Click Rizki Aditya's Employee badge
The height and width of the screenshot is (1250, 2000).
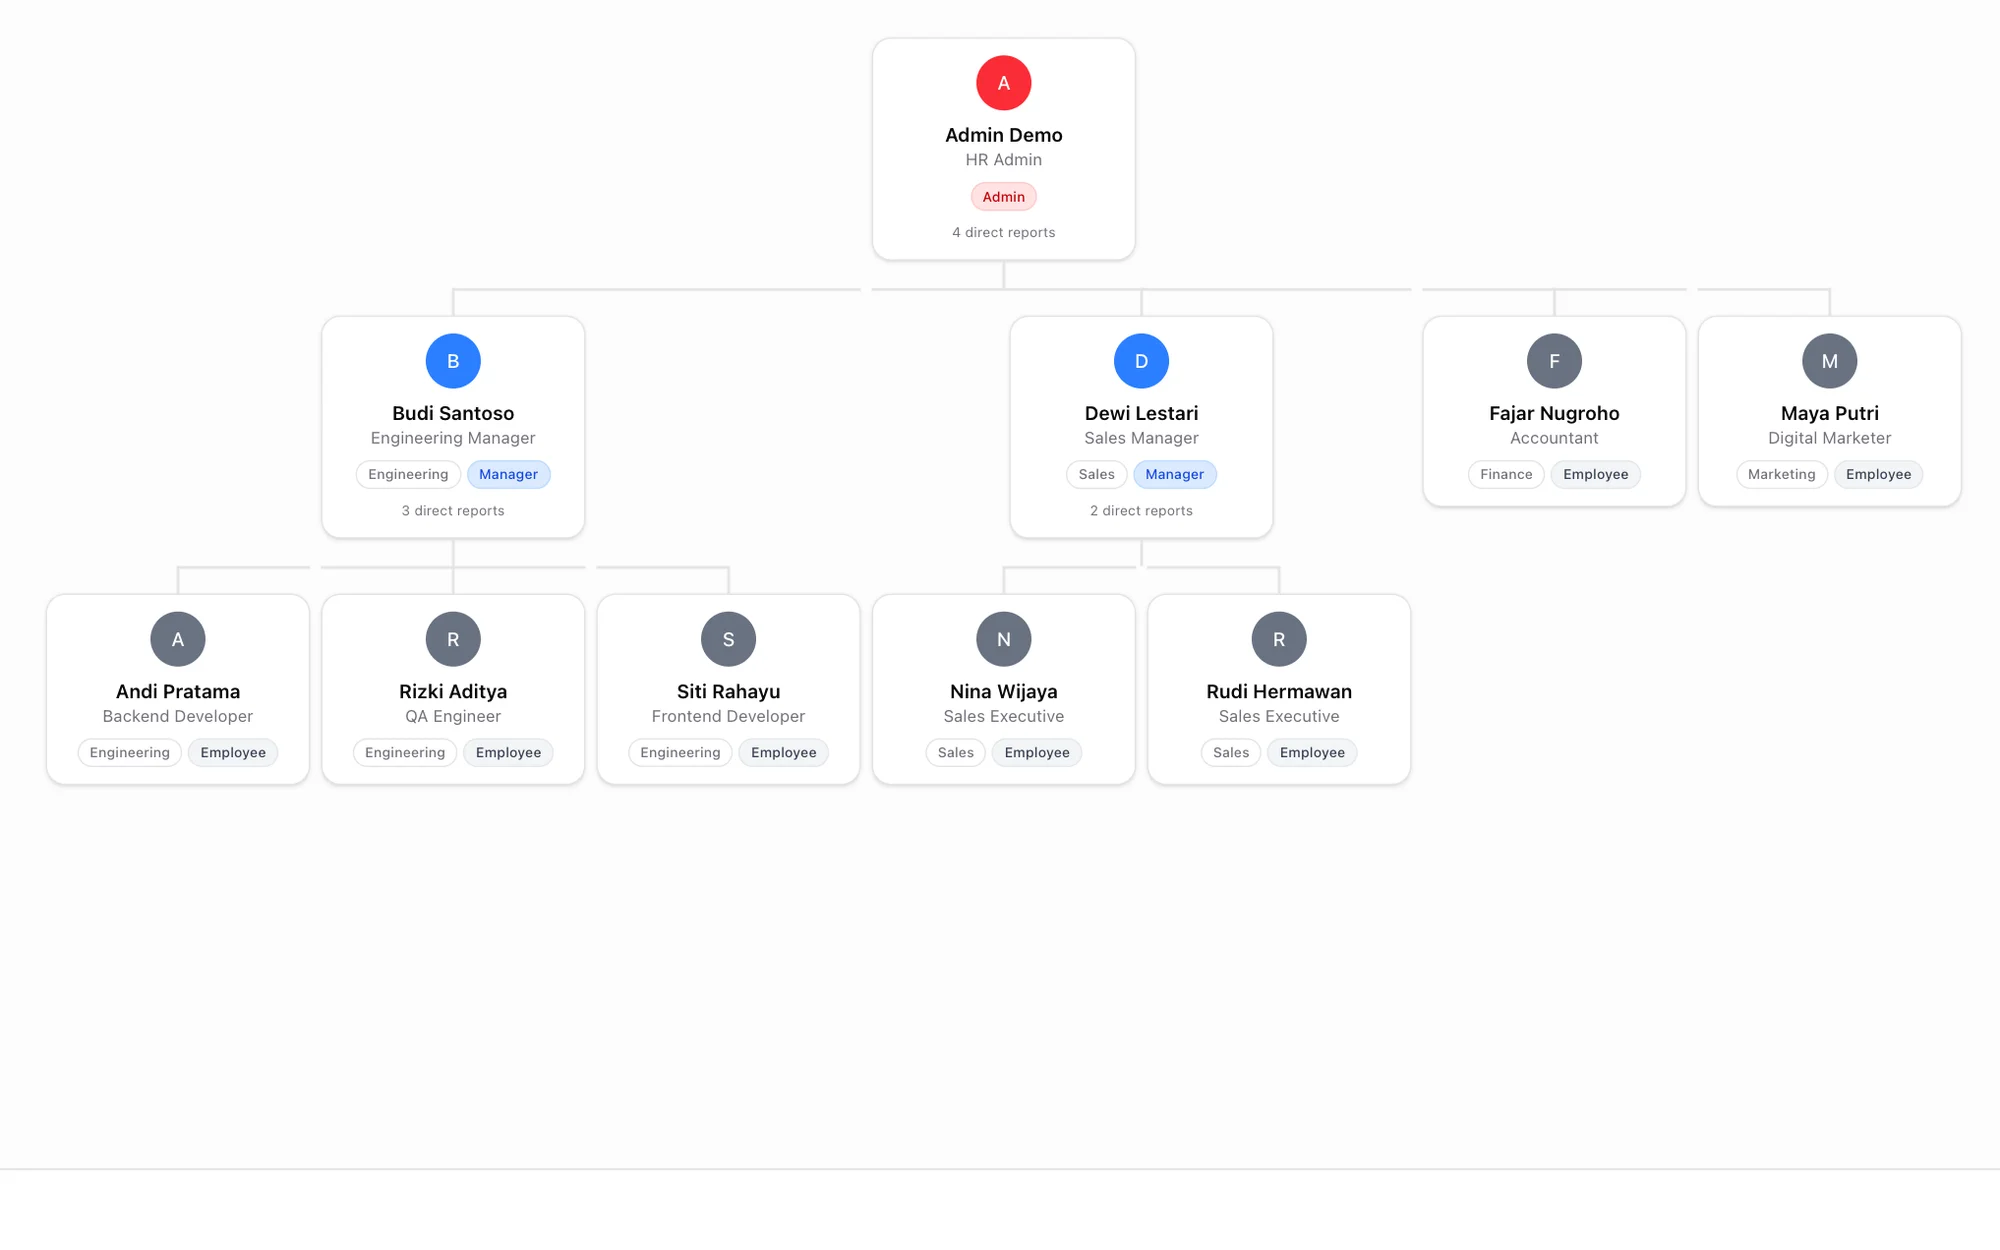pyautogui.click(x=508, y=752)
